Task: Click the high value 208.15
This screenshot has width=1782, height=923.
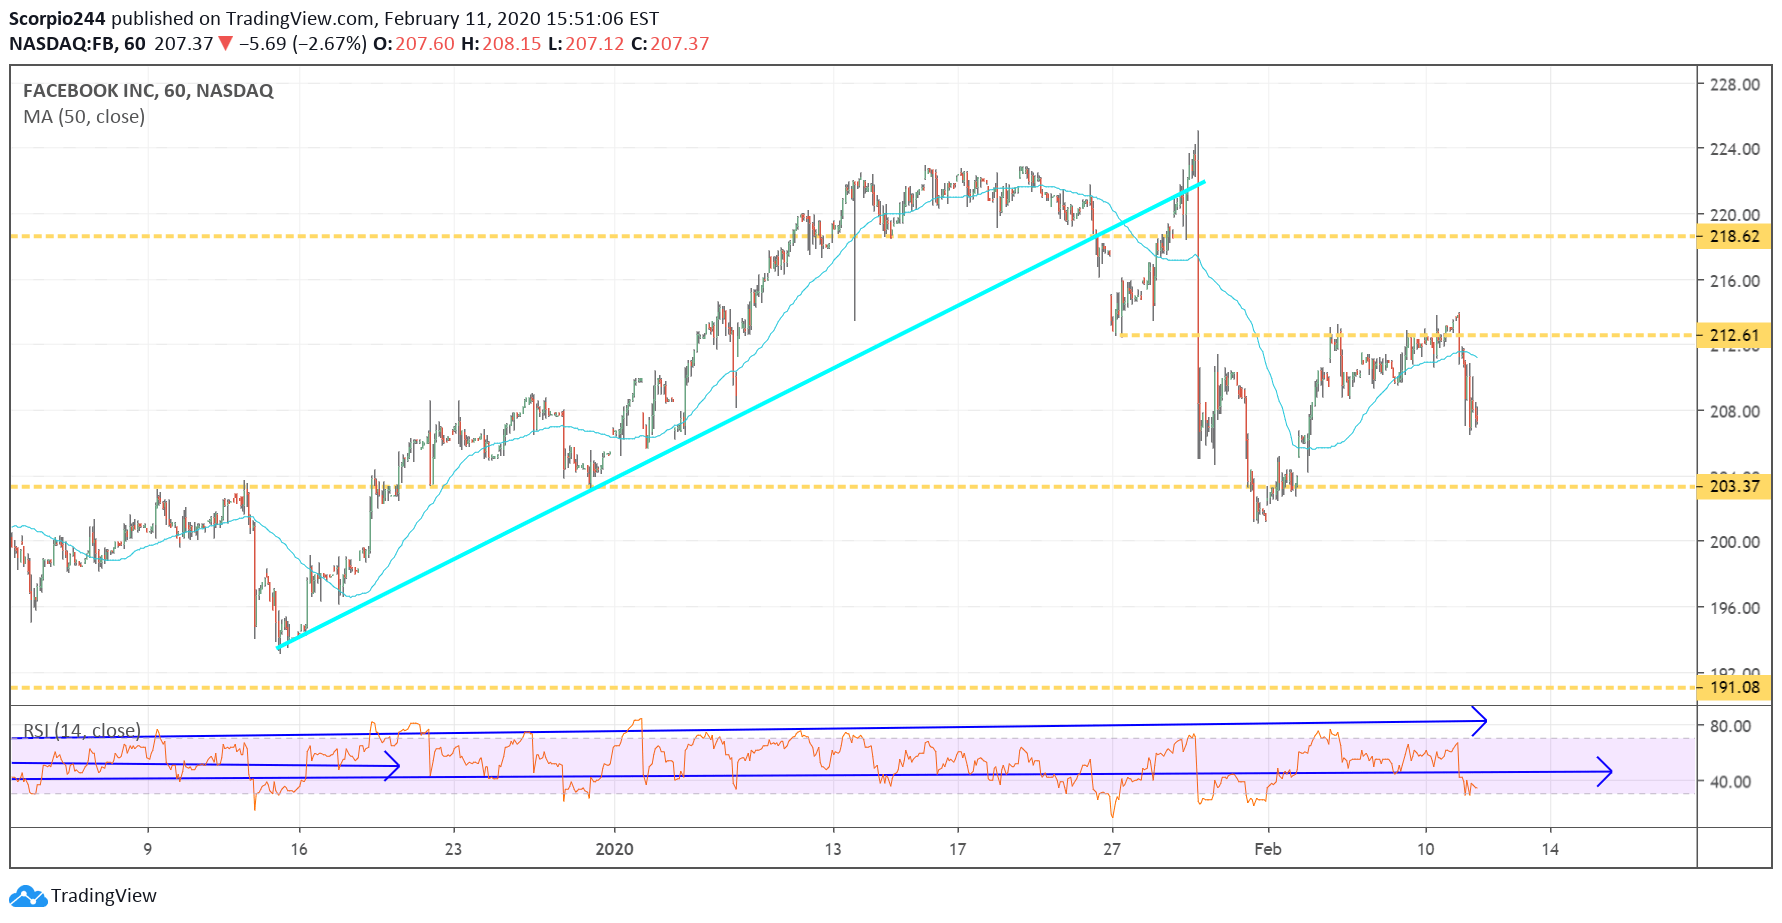Action: click(512, 44)
